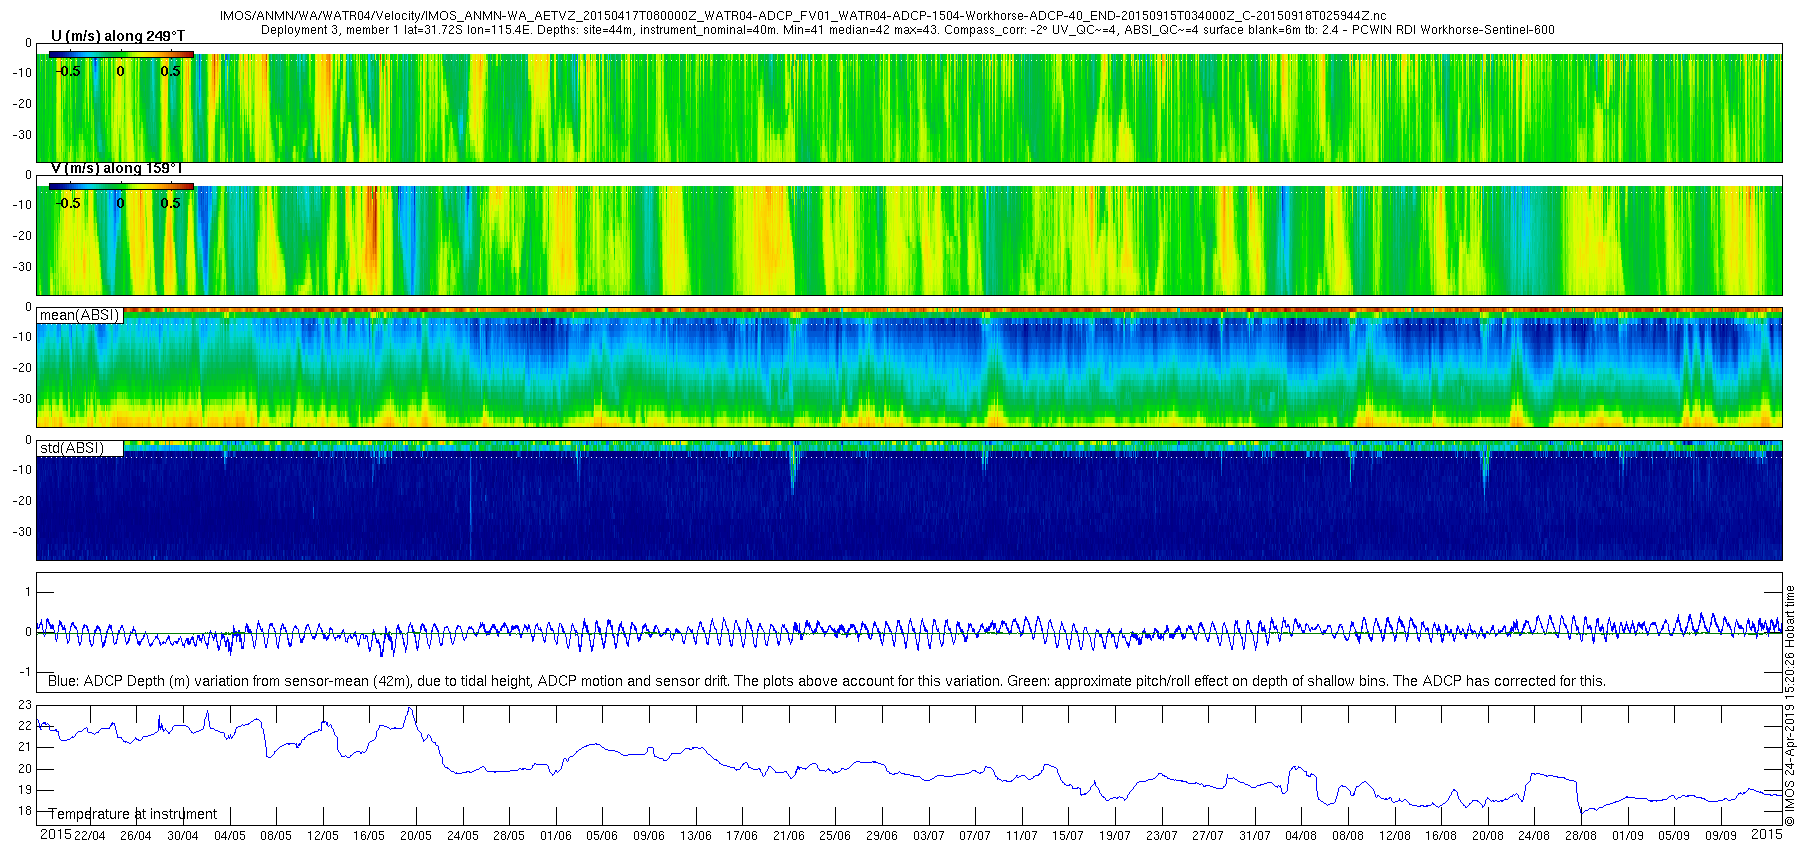Screen dimensions: 1800x850
Task: Click the 04/05 date tick label
Action: (229, 836)
